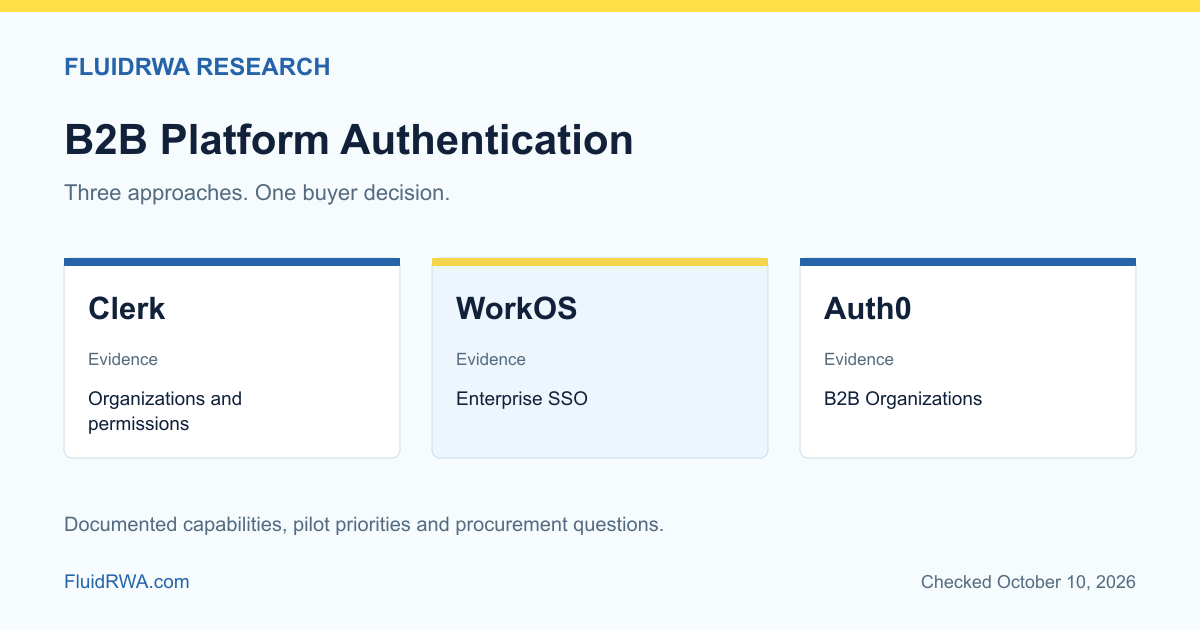The width and height of the screenshot is (1200, 630).
Task: Click the 'FLUIDRWA RESEARCH' label
Action: (x=197, y=67)
